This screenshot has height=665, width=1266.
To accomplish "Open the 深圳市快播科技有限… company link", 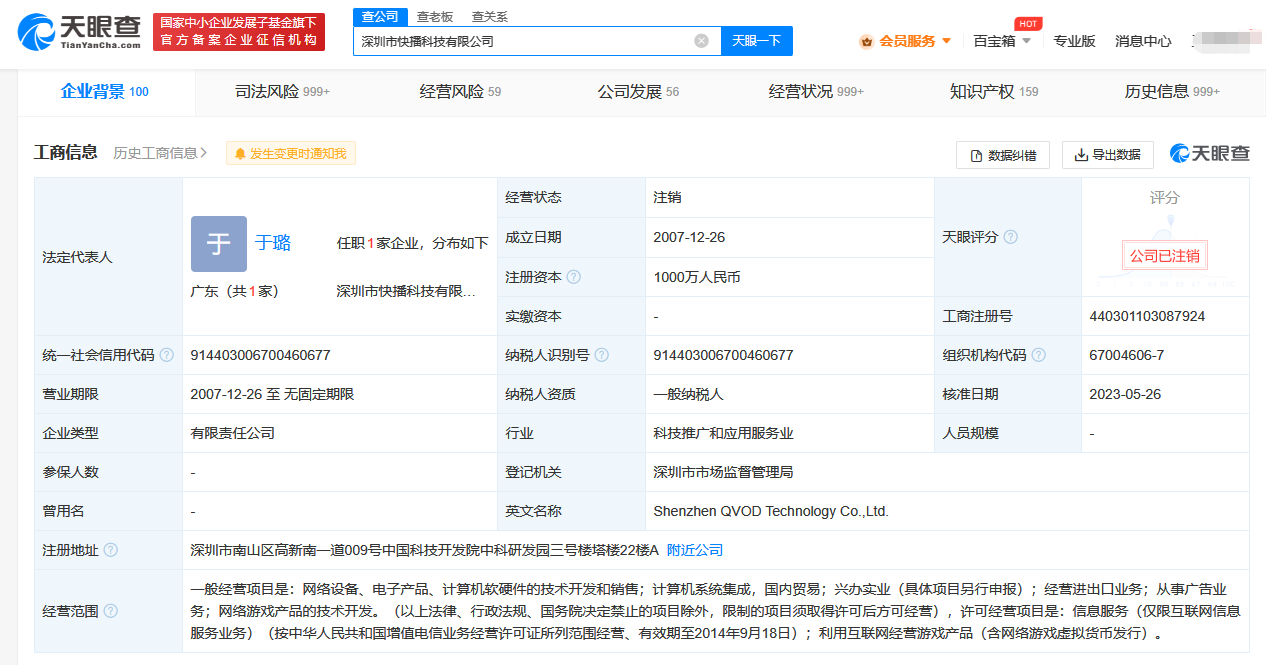I will coord(406,292).
